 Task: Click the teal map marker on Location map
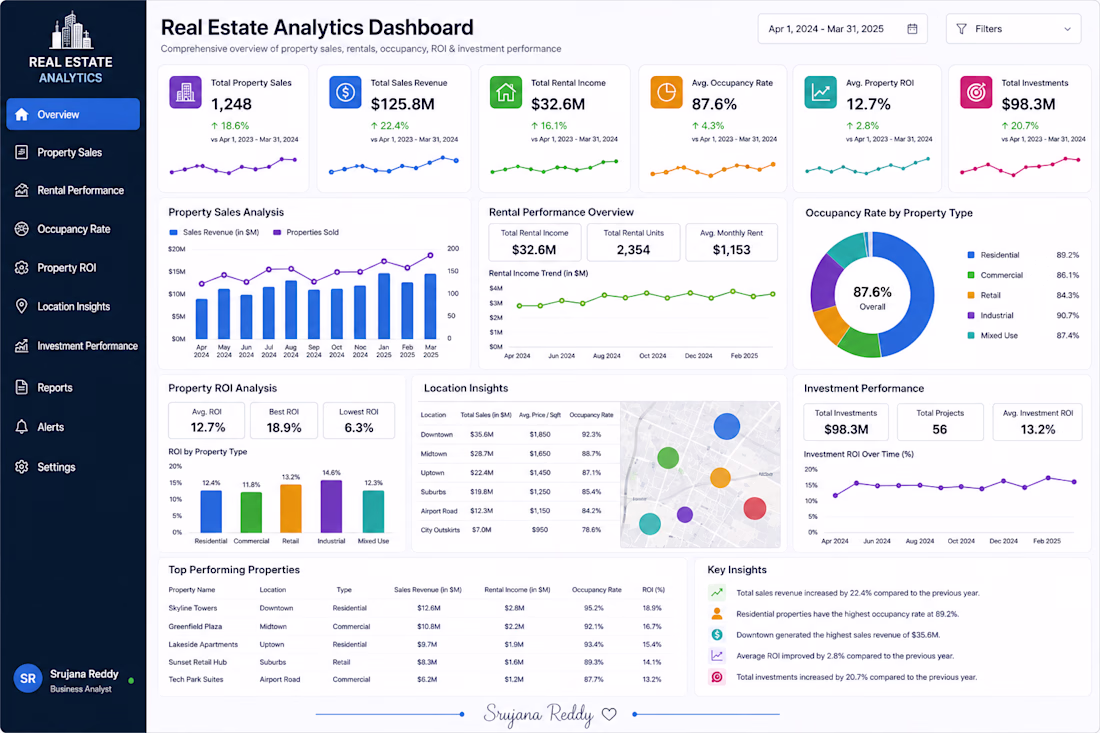click(x=650, y=523)
